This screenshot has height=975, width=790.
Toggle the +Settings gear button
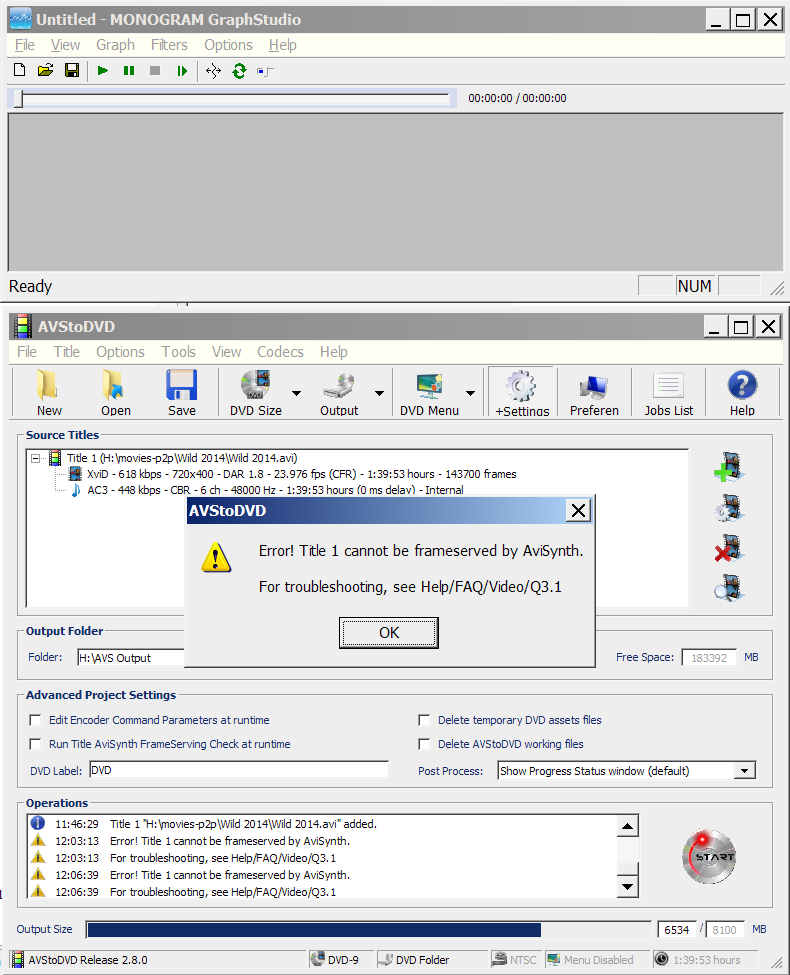pos(521,392)
